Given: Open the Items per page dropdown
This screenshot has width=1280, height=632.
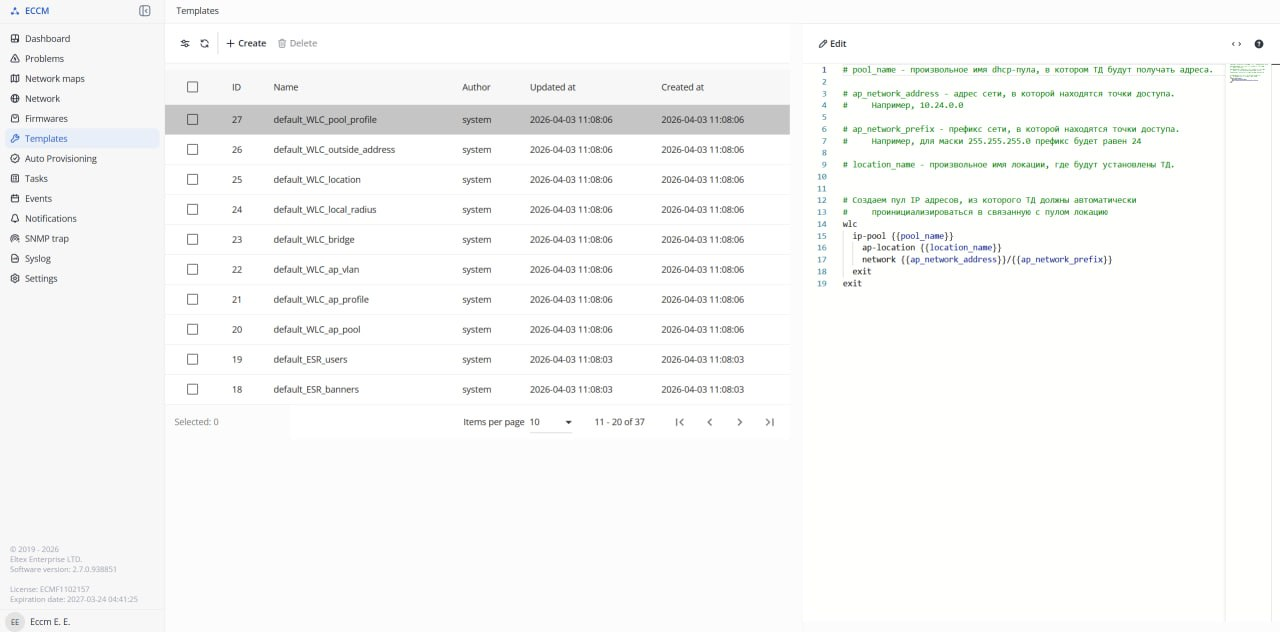Looking at the screenshot, I should tap(550, 422).
